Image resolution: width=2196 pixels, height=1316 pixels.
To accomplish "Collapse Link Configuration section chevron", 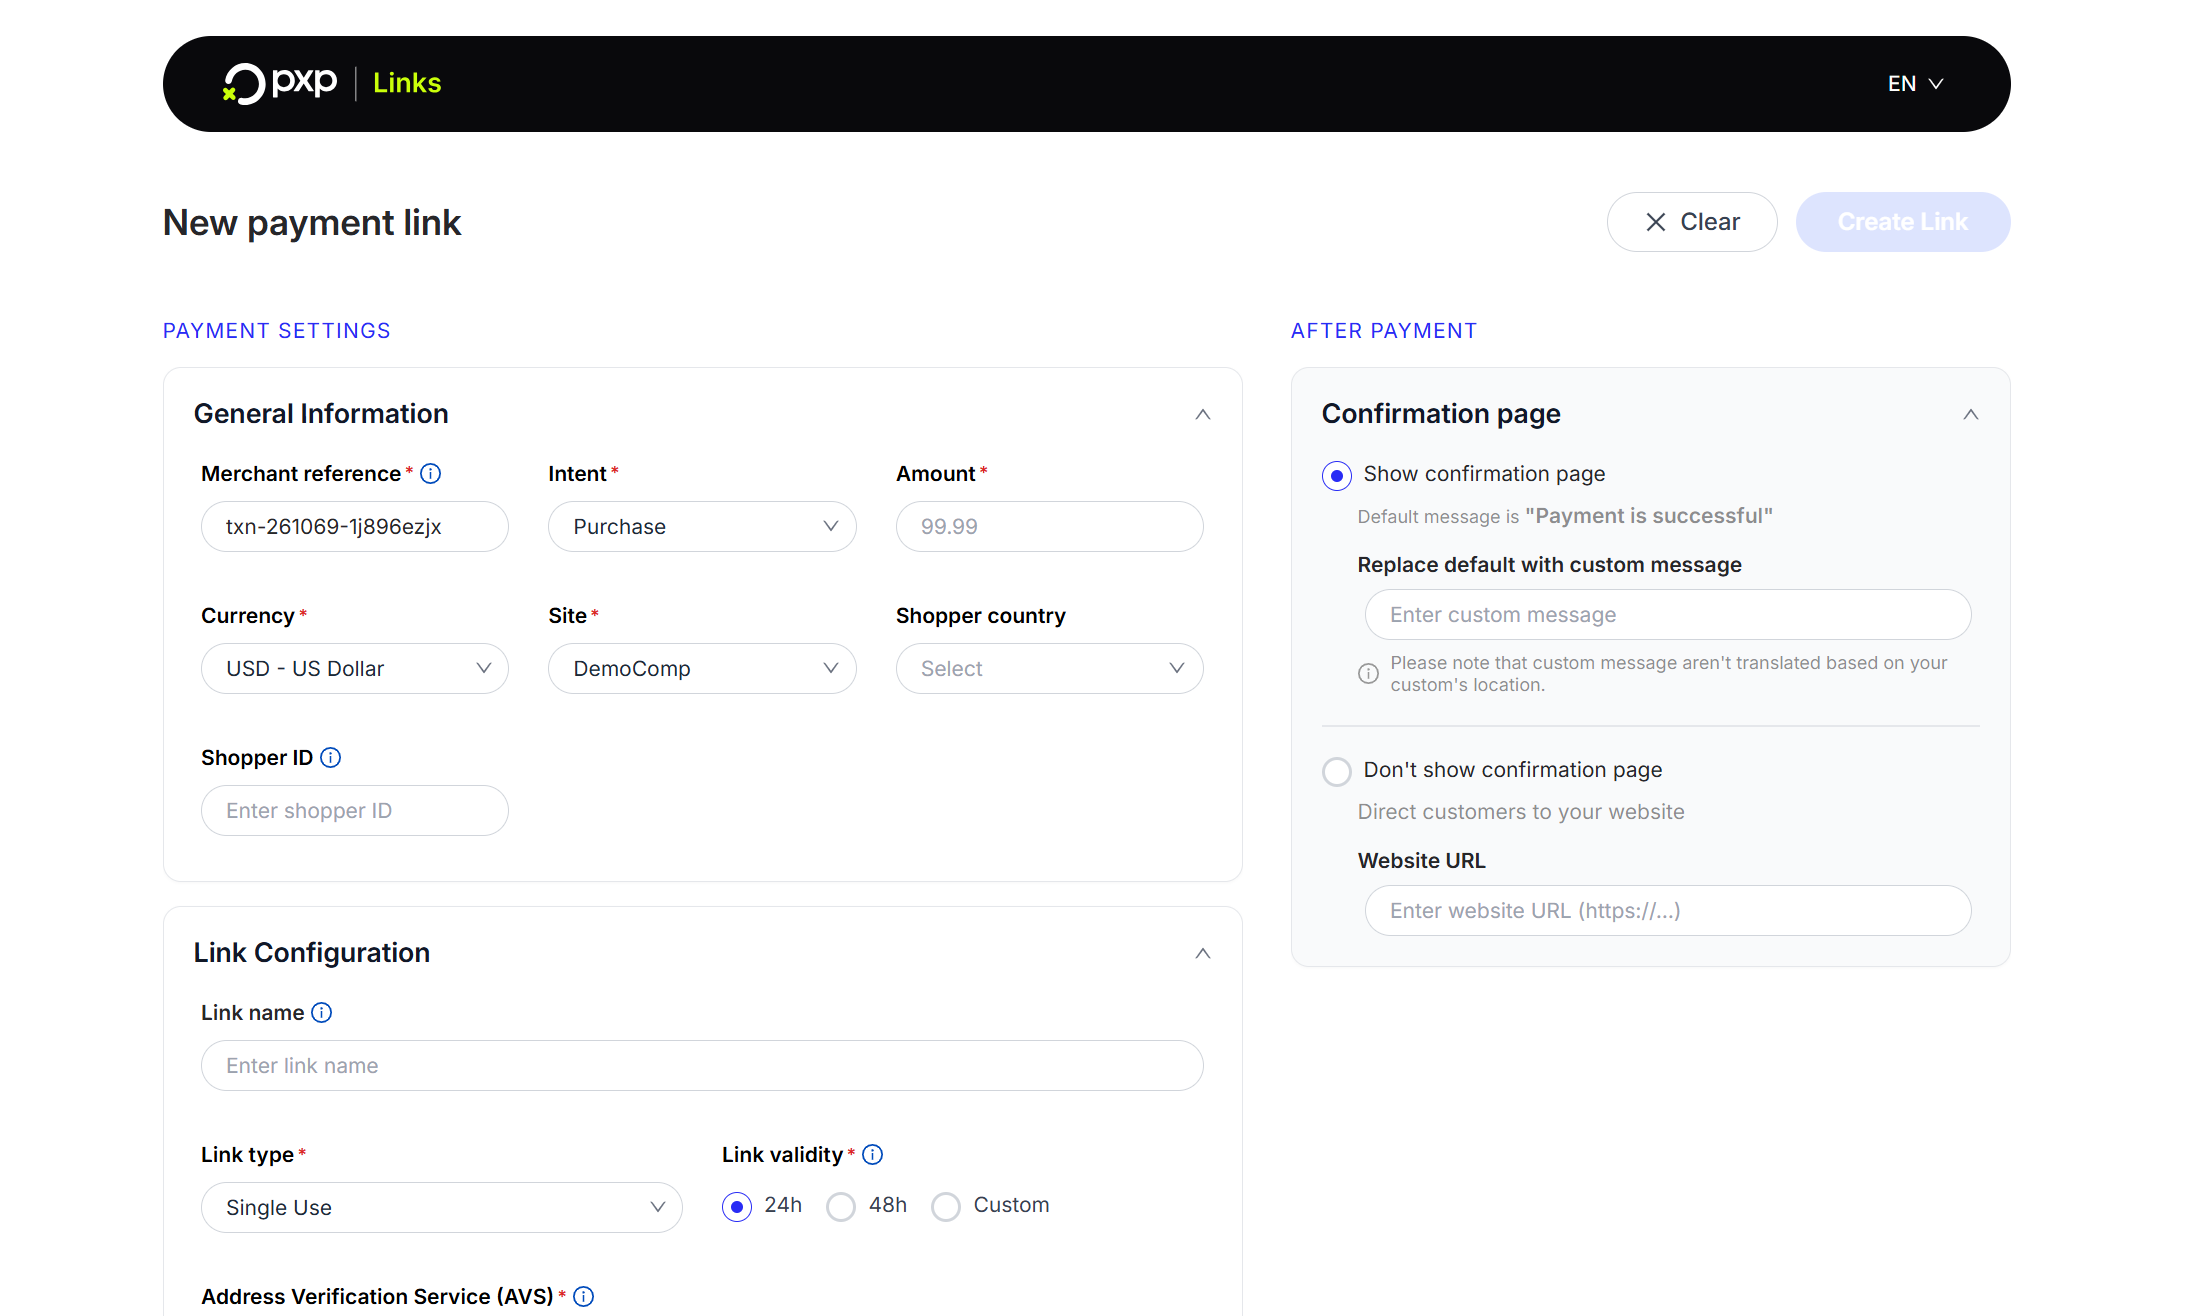I will [x=1203, y=953].
